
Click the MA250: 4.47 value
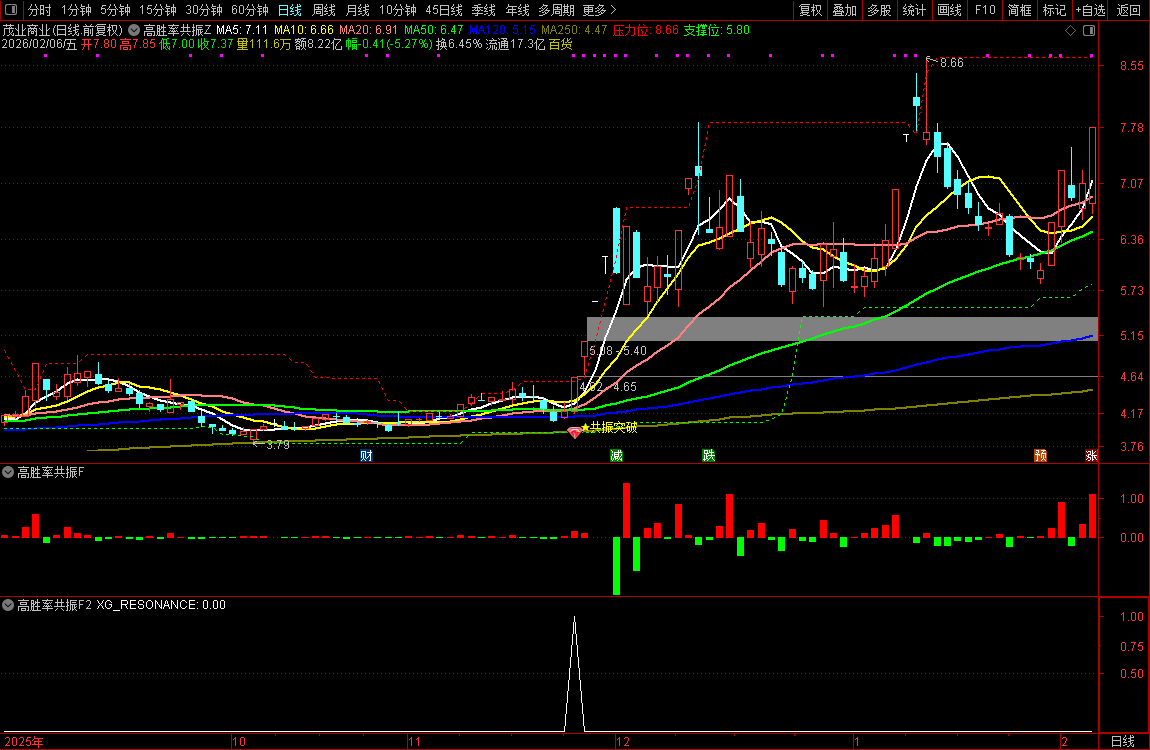coord(574,30)
